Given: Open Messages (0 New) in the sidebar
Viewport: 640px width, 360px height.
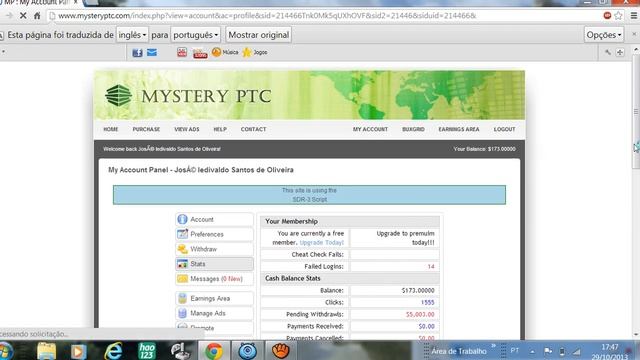Looking at the screenshot, I should click(x=214, y=279).
